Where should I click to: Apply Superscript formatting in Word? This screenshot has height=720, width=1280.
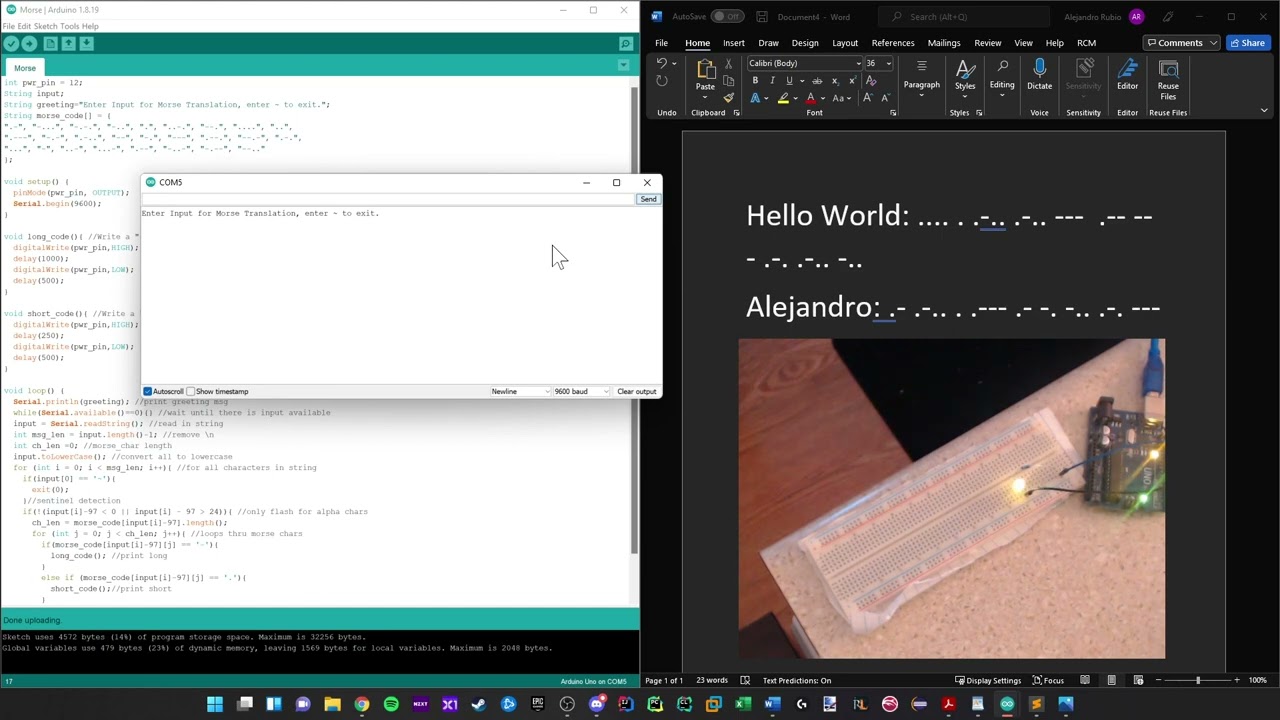[852, 81]
